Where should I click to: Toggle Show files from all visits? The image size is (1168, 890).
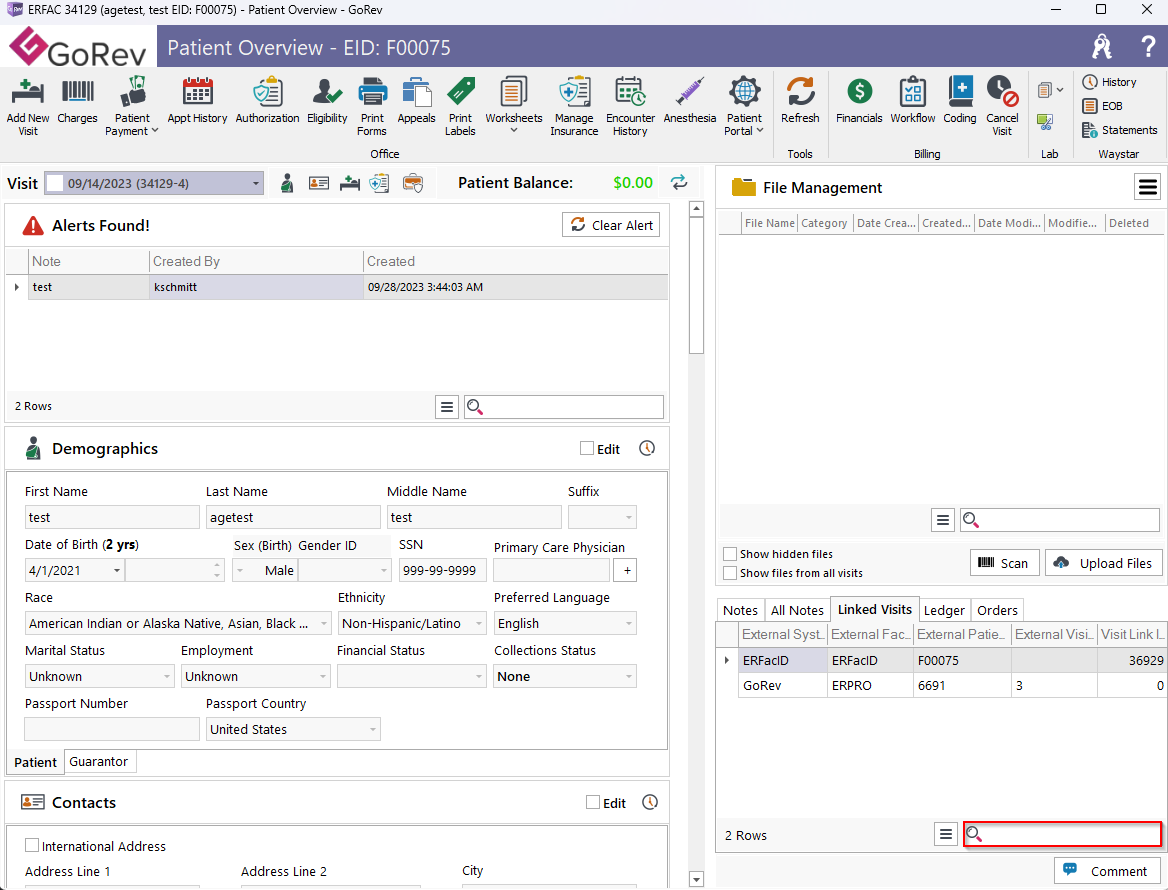[x=730, y=573]
